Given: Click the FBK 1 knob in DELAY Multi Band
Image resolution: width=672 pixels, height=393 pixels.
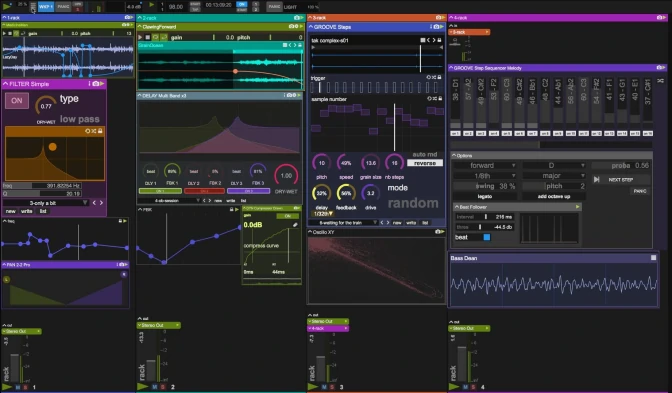Looking at the screenshot, I should (x=172, y=171).
